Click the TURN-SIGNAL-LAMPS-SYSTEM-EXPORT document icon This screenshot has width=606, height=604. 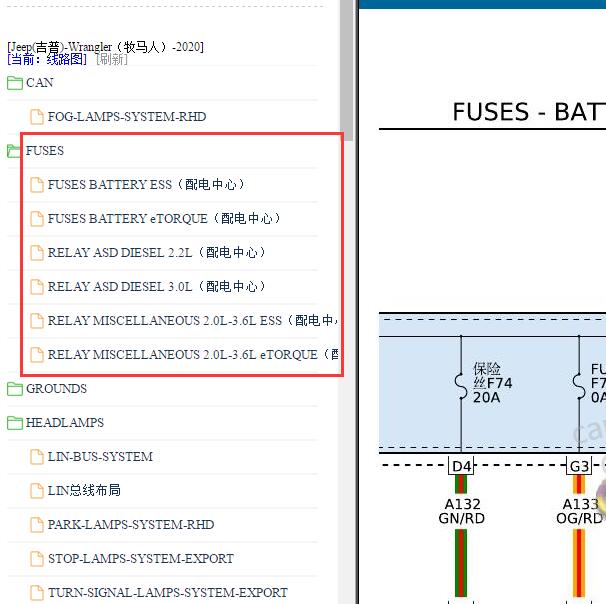point(37,593)
